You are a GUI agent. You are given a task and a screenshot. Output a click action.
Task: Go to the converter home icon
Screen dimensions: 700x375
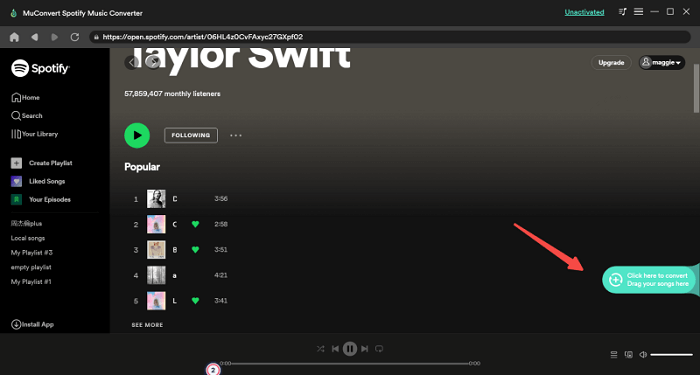pyautogui.click(x=14, y=37)
